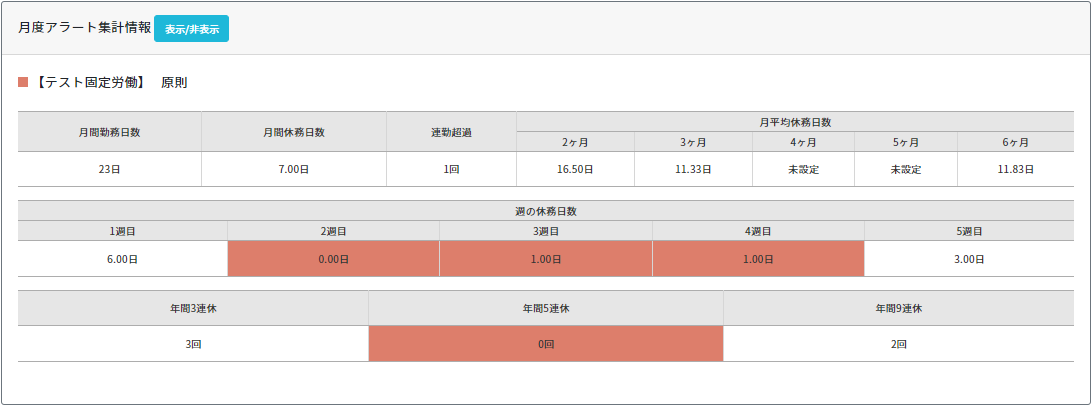Select the red 1.00日 cell under 3週目
Viewport: 1092px width, 406px height.
click(546, 259)
